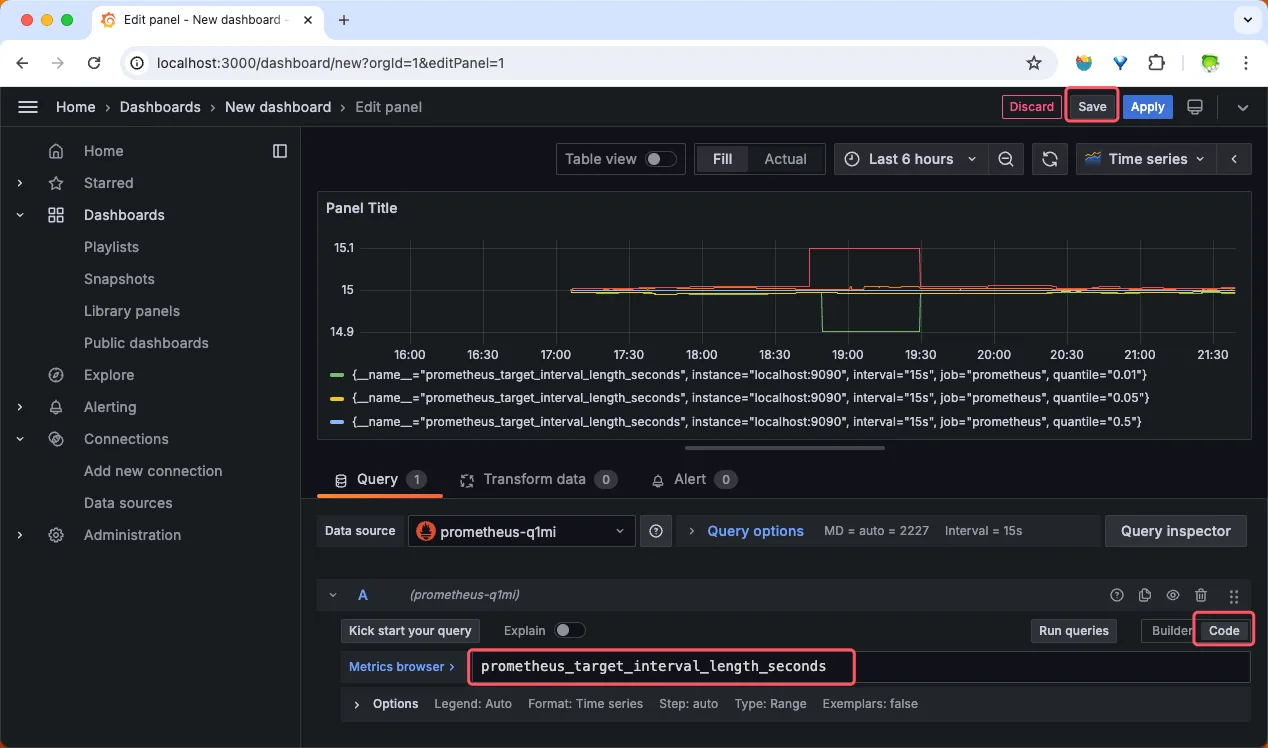Open Query inspector
1268x748 pixels.
pyautogui.click(x=1175, y=531)
